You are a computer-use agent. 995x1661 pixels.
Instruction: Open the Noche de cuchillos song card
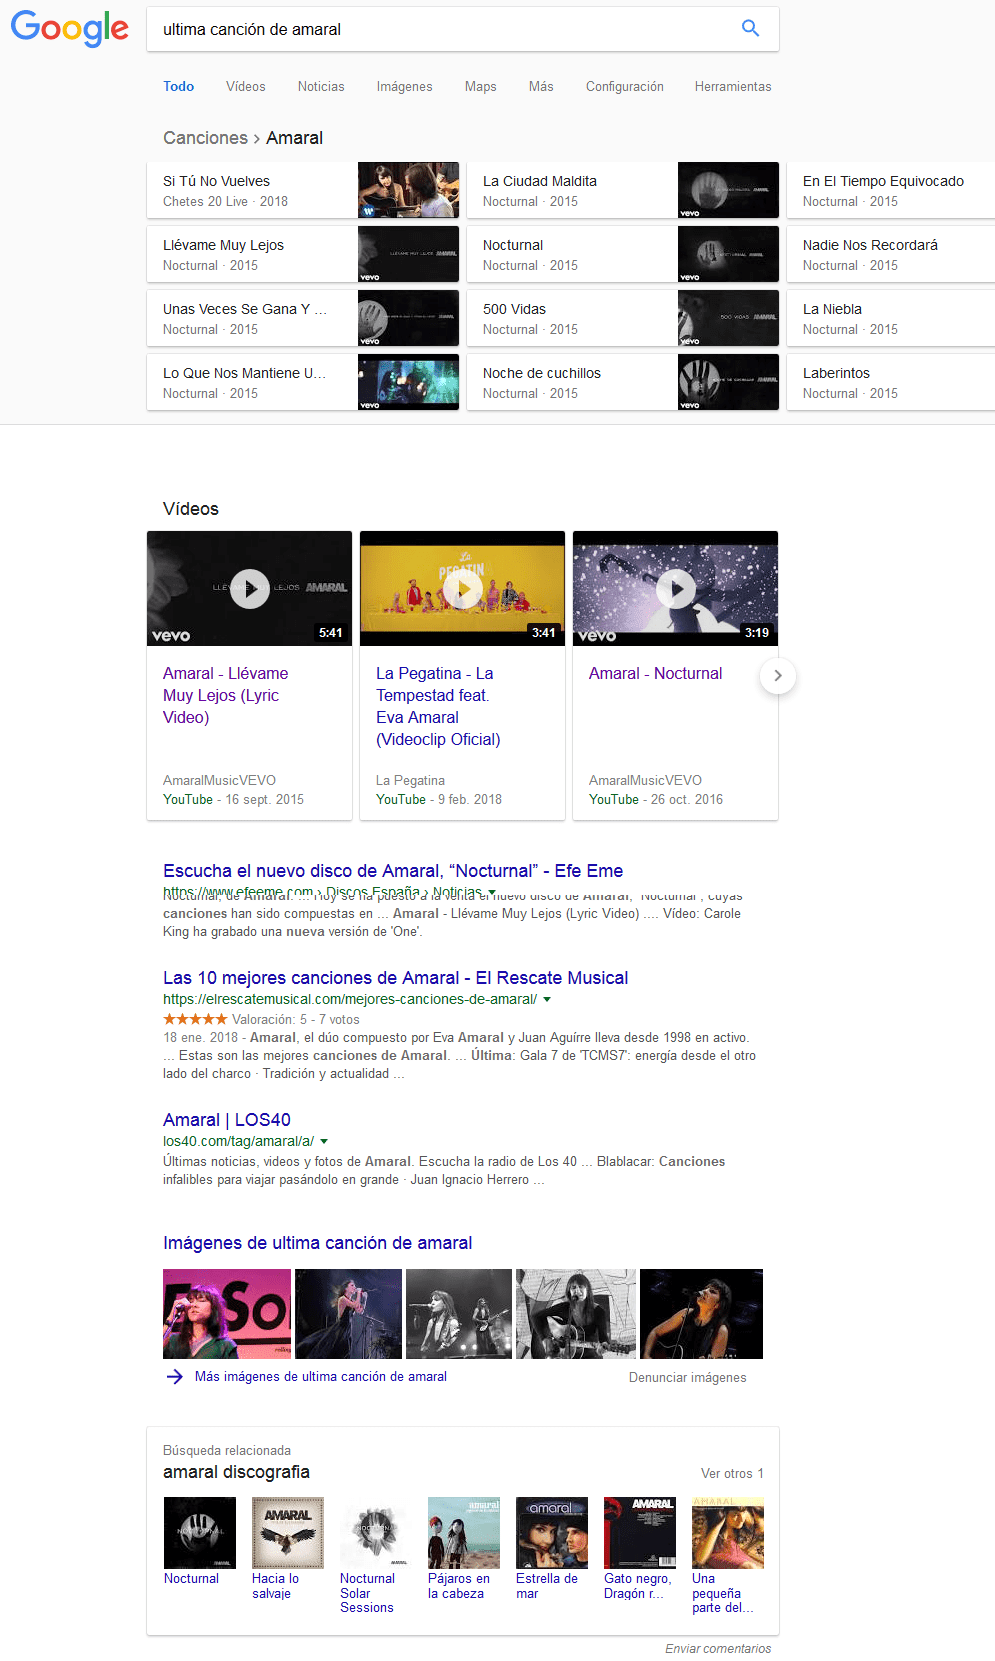(x=623, y=382)
